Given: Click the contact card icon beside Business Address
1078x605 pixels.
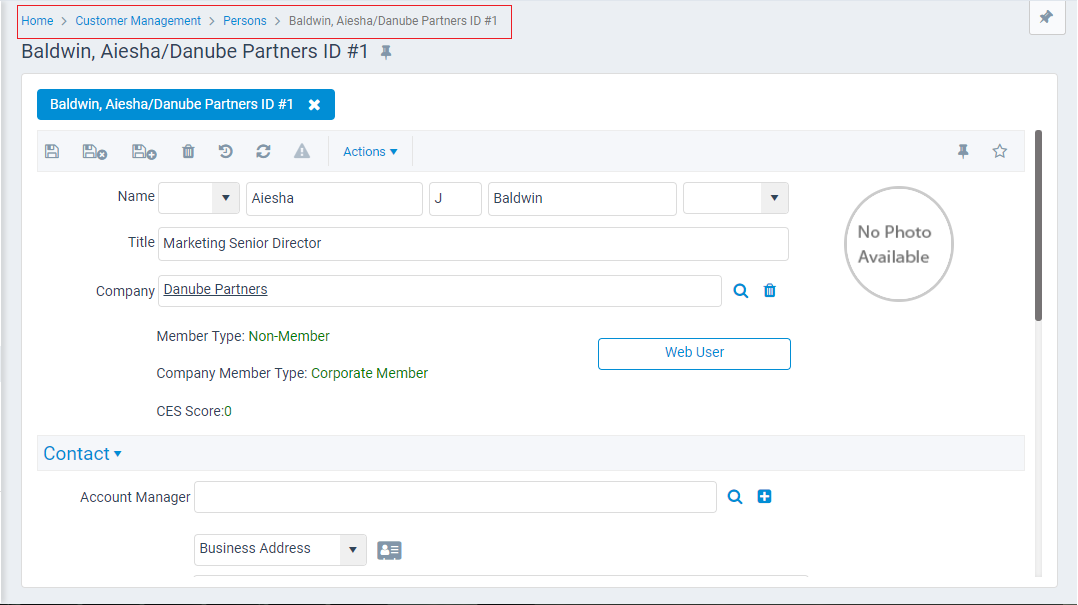Looking at the screenshot, I should (389, 550).
